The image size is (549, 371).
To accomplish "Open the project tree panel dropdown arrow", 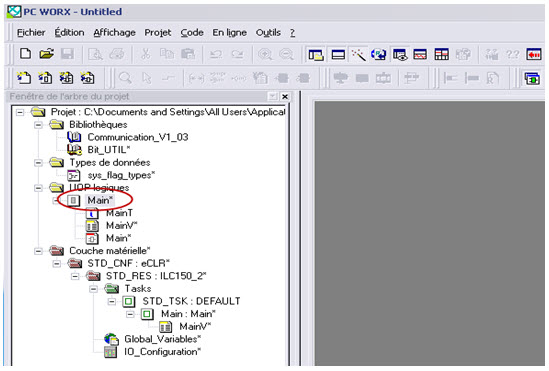I will [273, 97].
